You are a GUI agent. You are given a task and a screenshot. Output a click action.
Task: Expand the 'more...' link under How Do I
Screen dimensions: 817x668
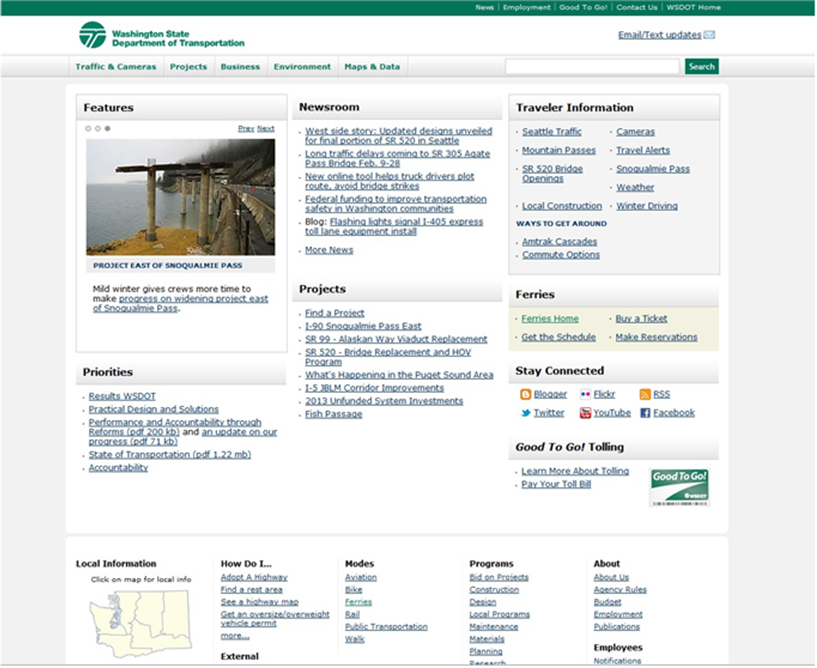(235, 635)
